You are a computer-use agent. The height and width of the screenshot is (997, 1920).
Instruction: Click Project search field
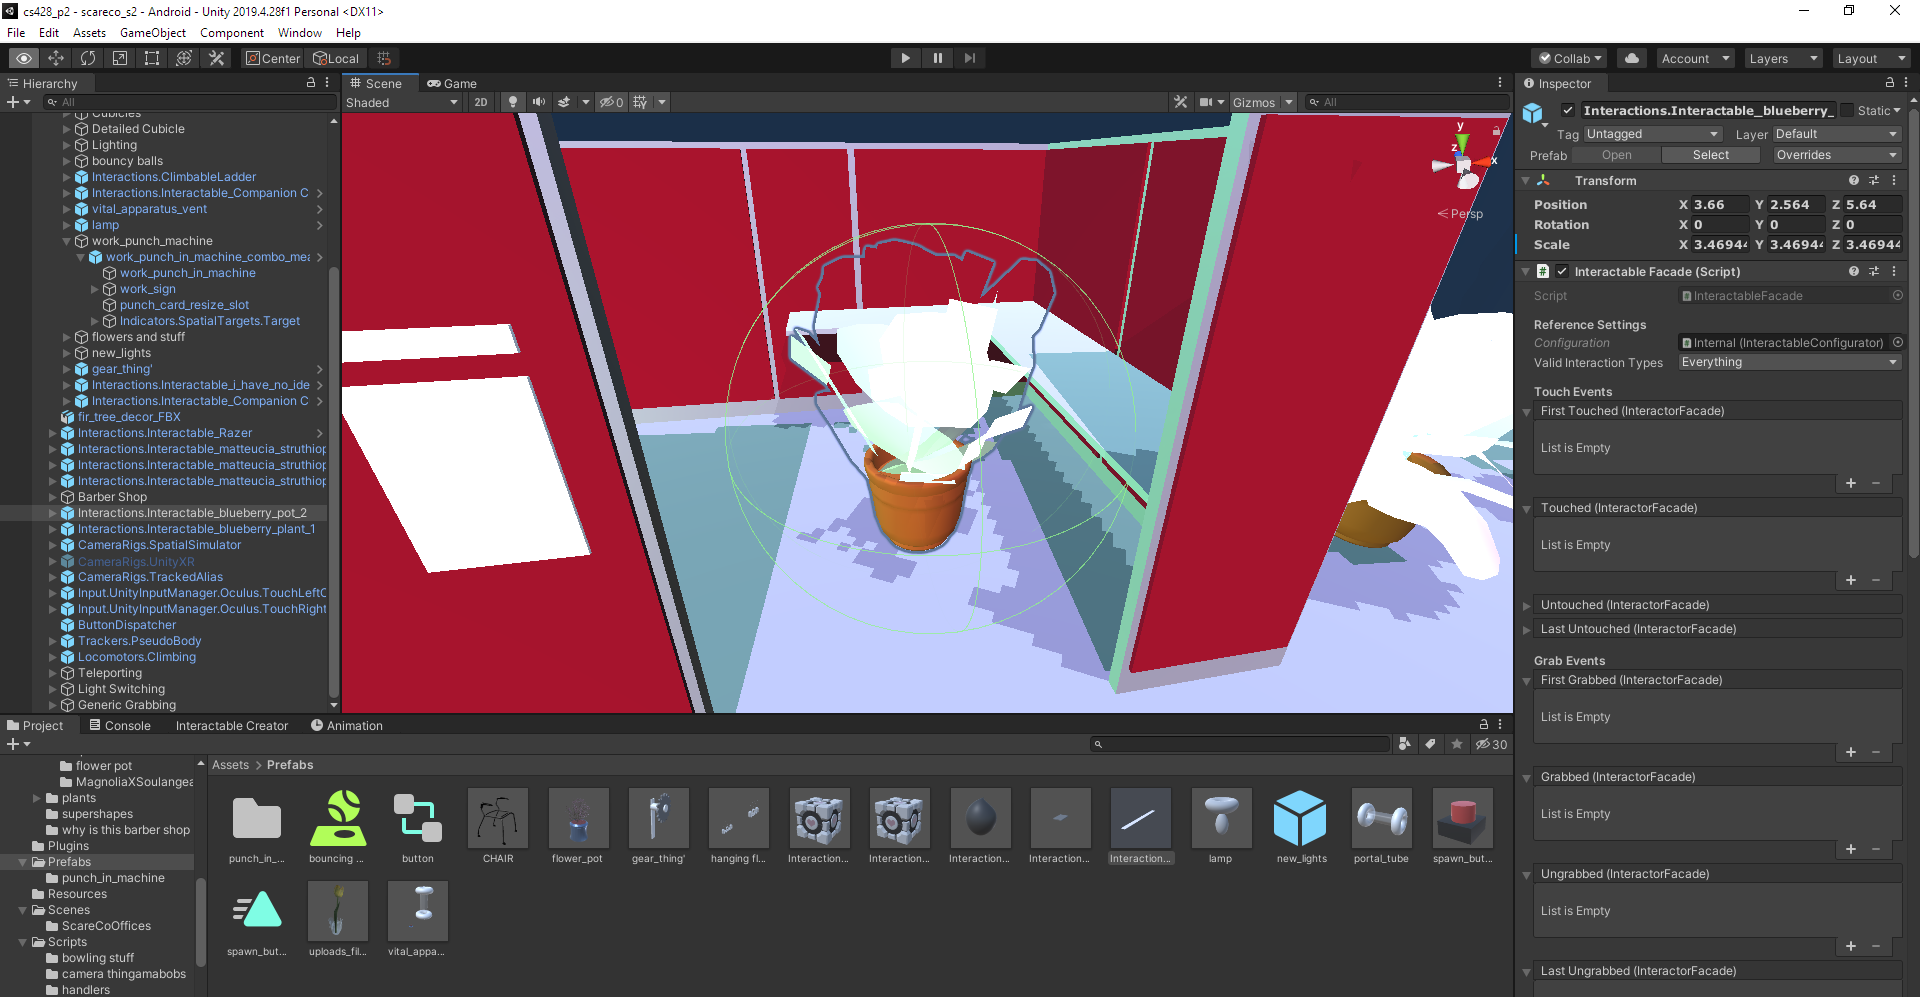tap(1240, 744)
